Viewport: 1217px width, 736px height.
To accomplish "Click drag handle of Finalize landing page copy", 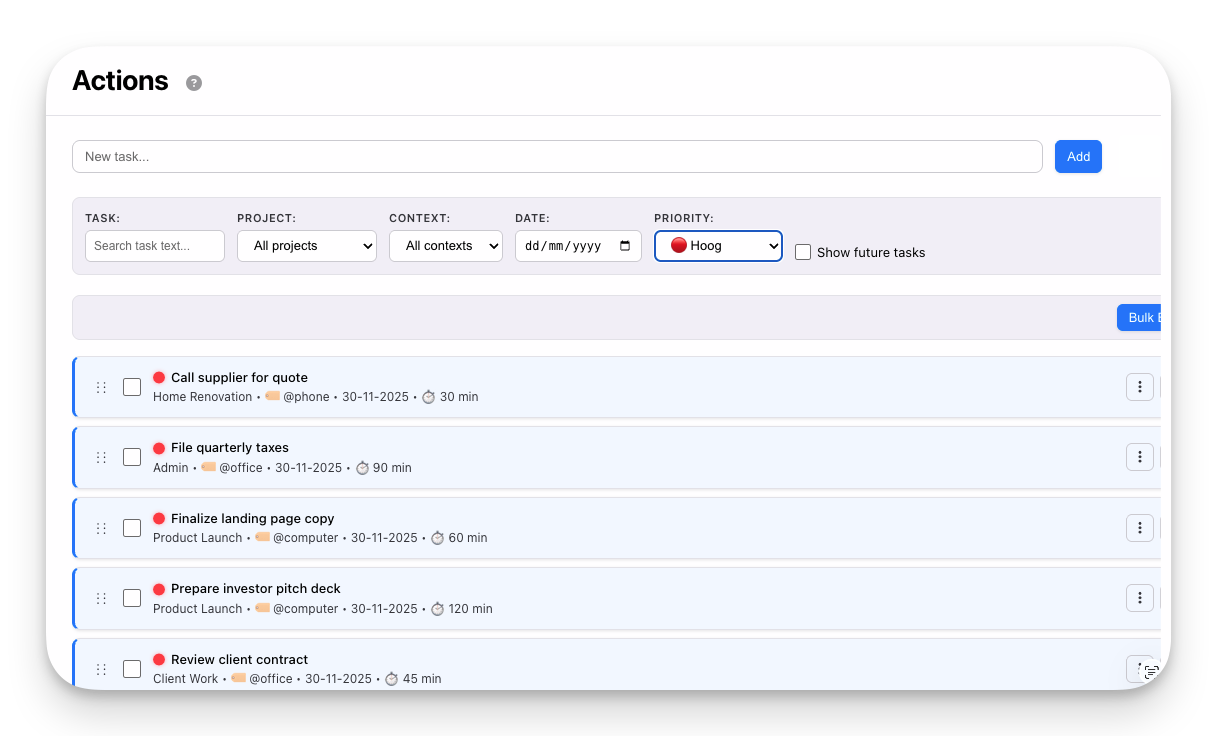I will click(x=101, y=528).
